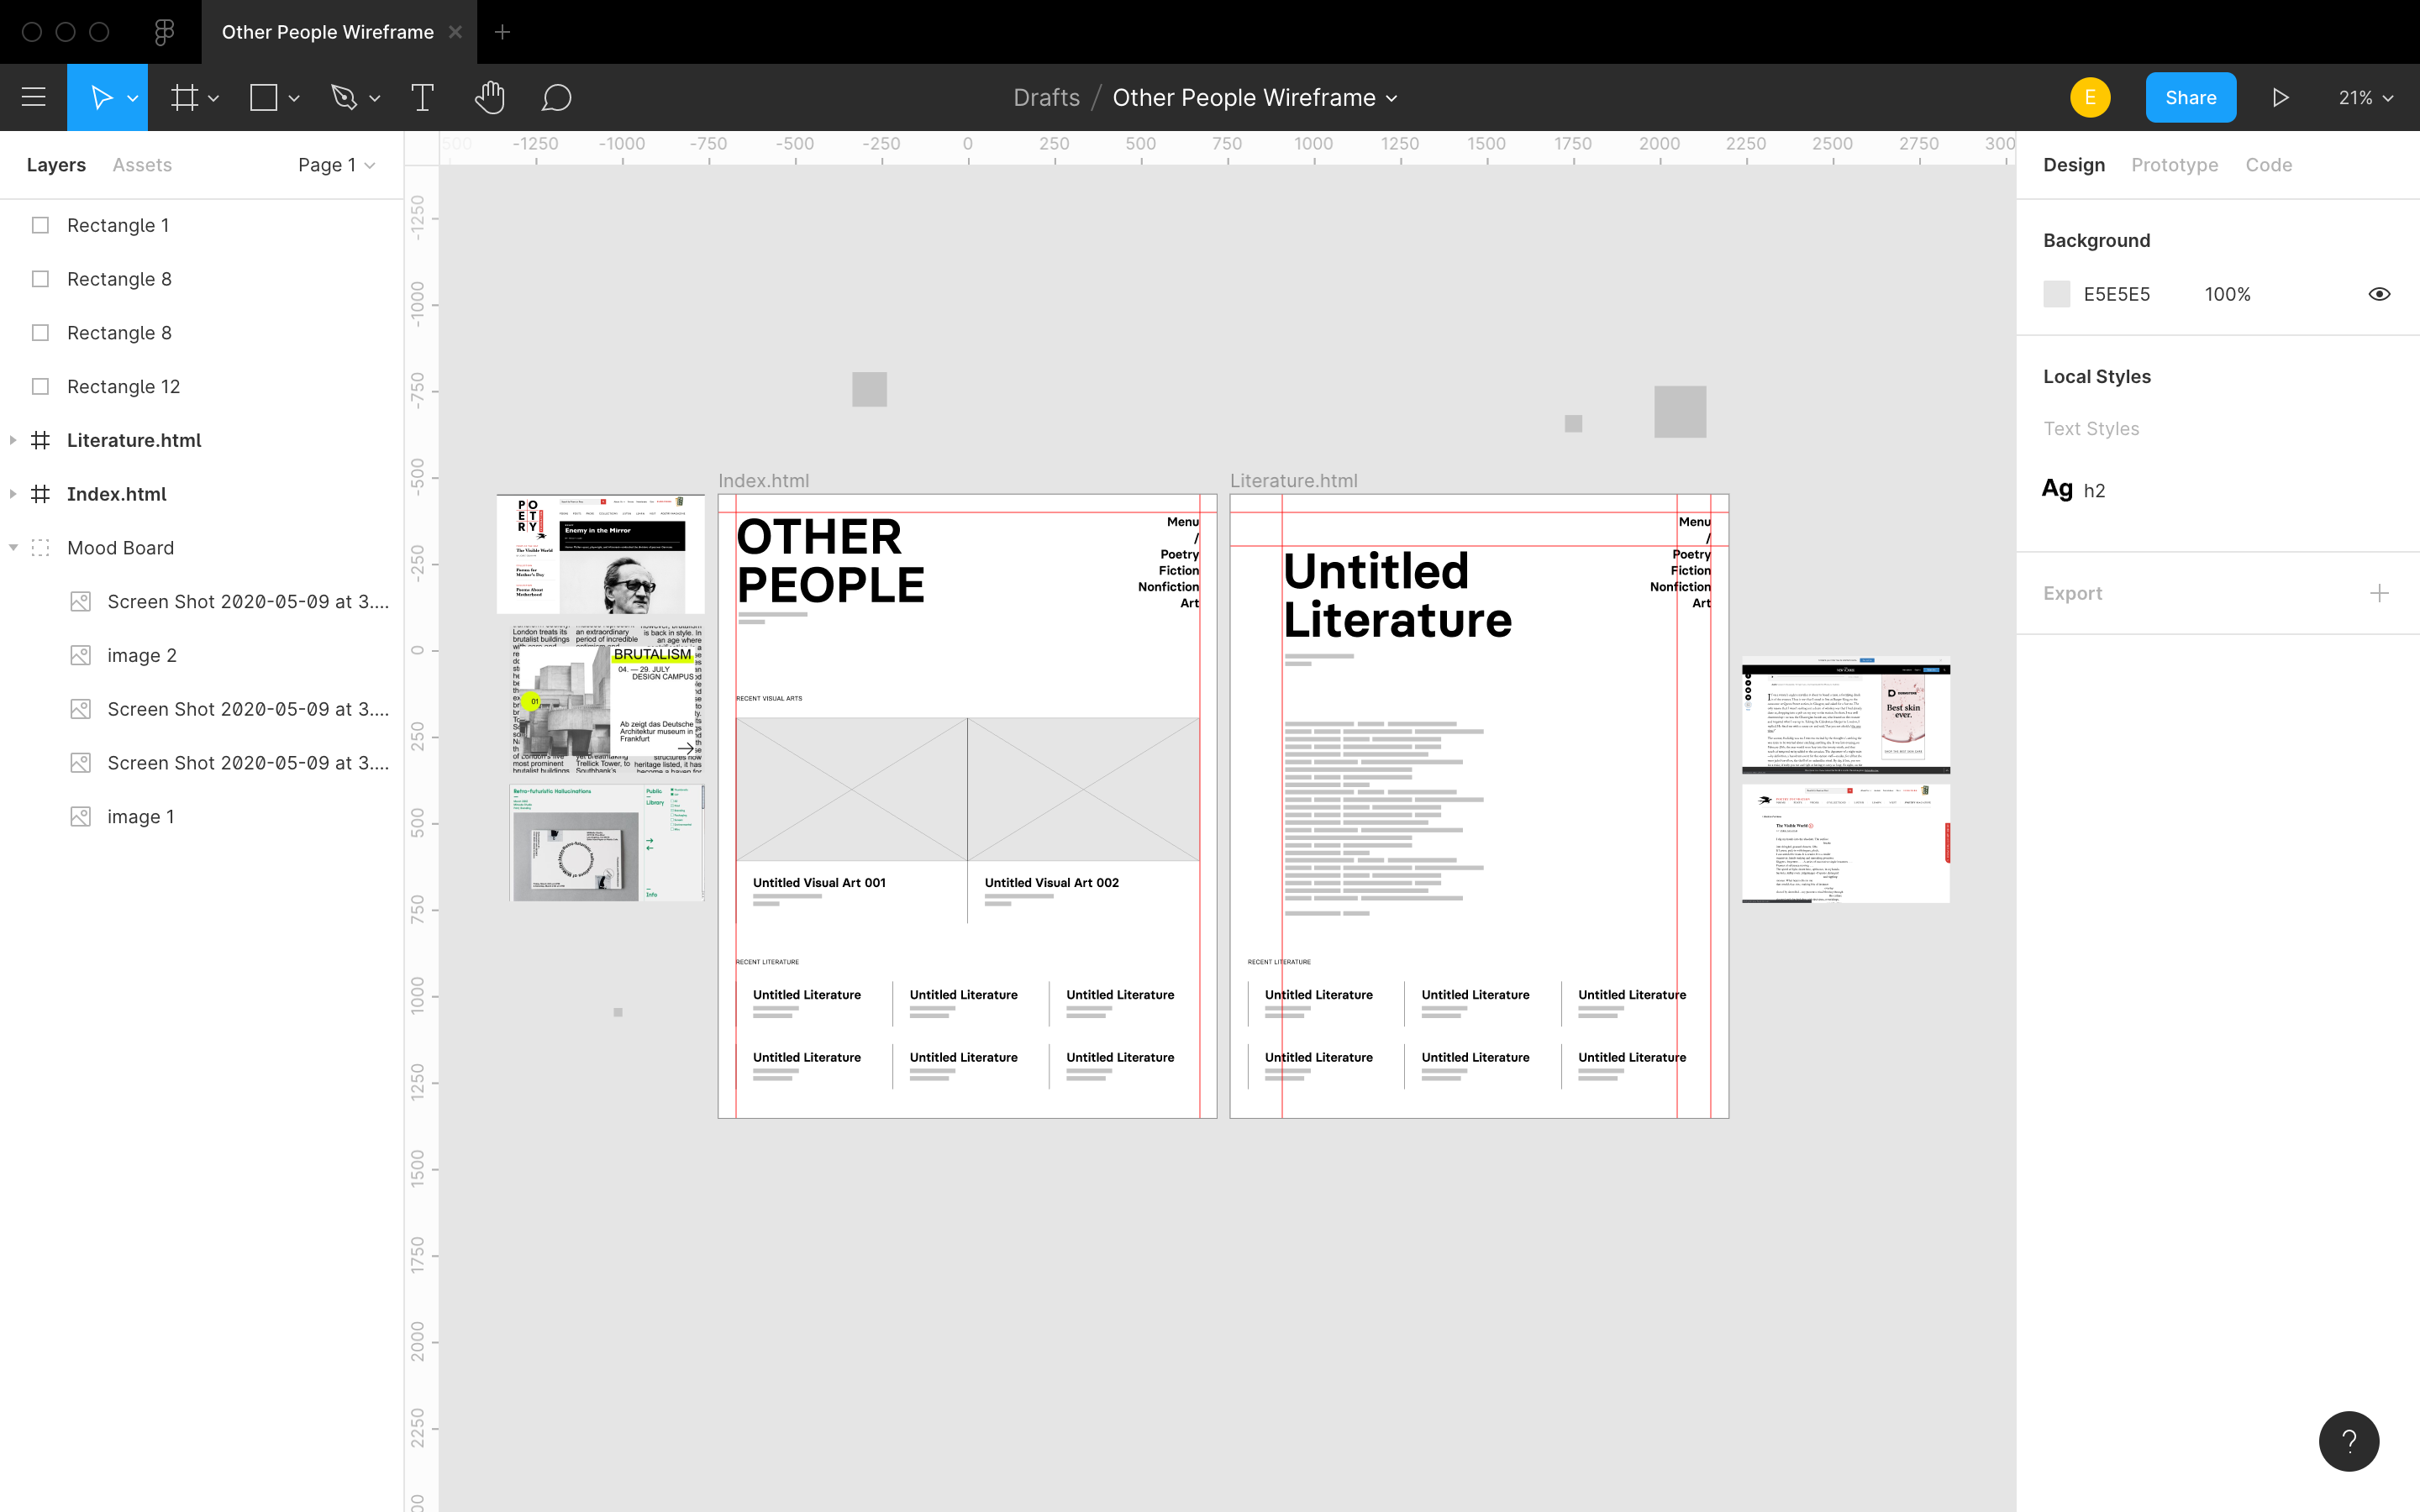The height and width of the screenshot is (1512, 2420).
Task: Select the Move tool
Action: coord(100,97)
